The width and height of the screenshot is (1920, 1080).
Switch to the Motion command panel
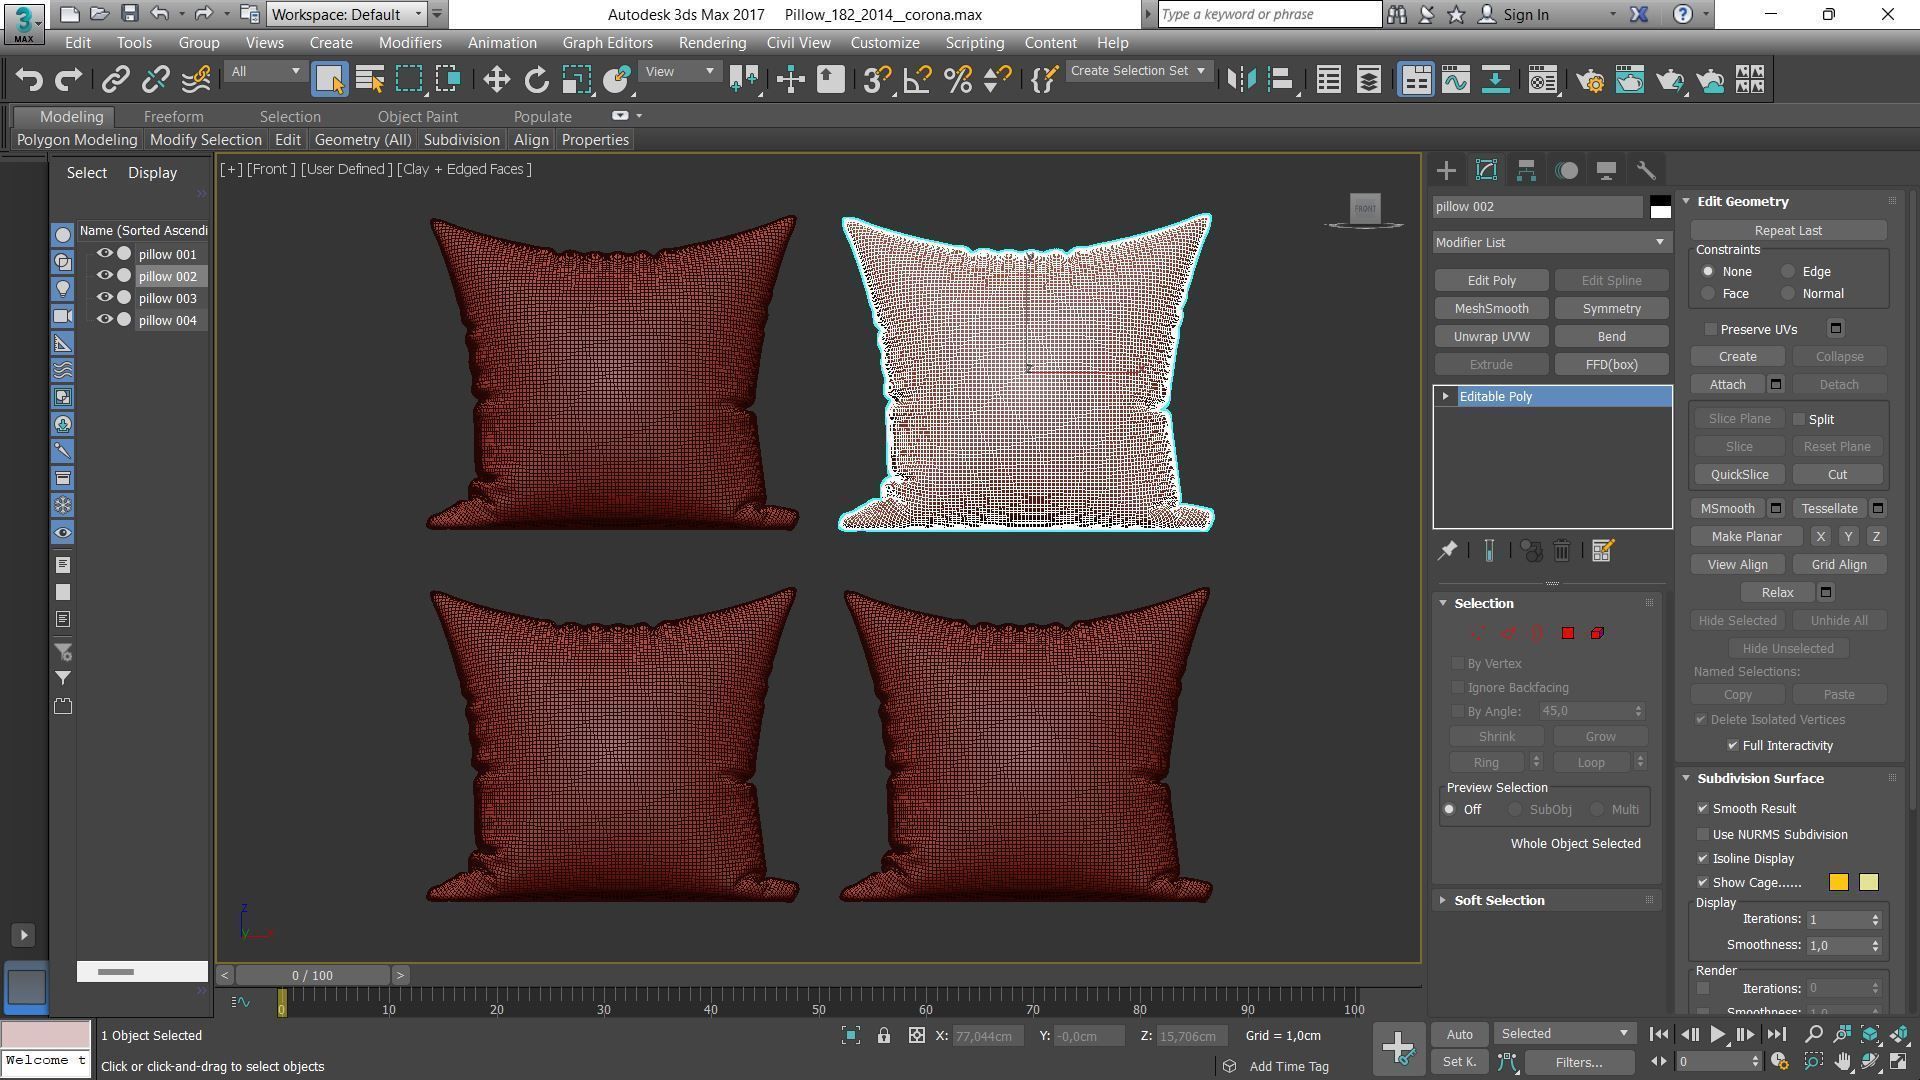pyautogui.click(x=1566, y=171)
